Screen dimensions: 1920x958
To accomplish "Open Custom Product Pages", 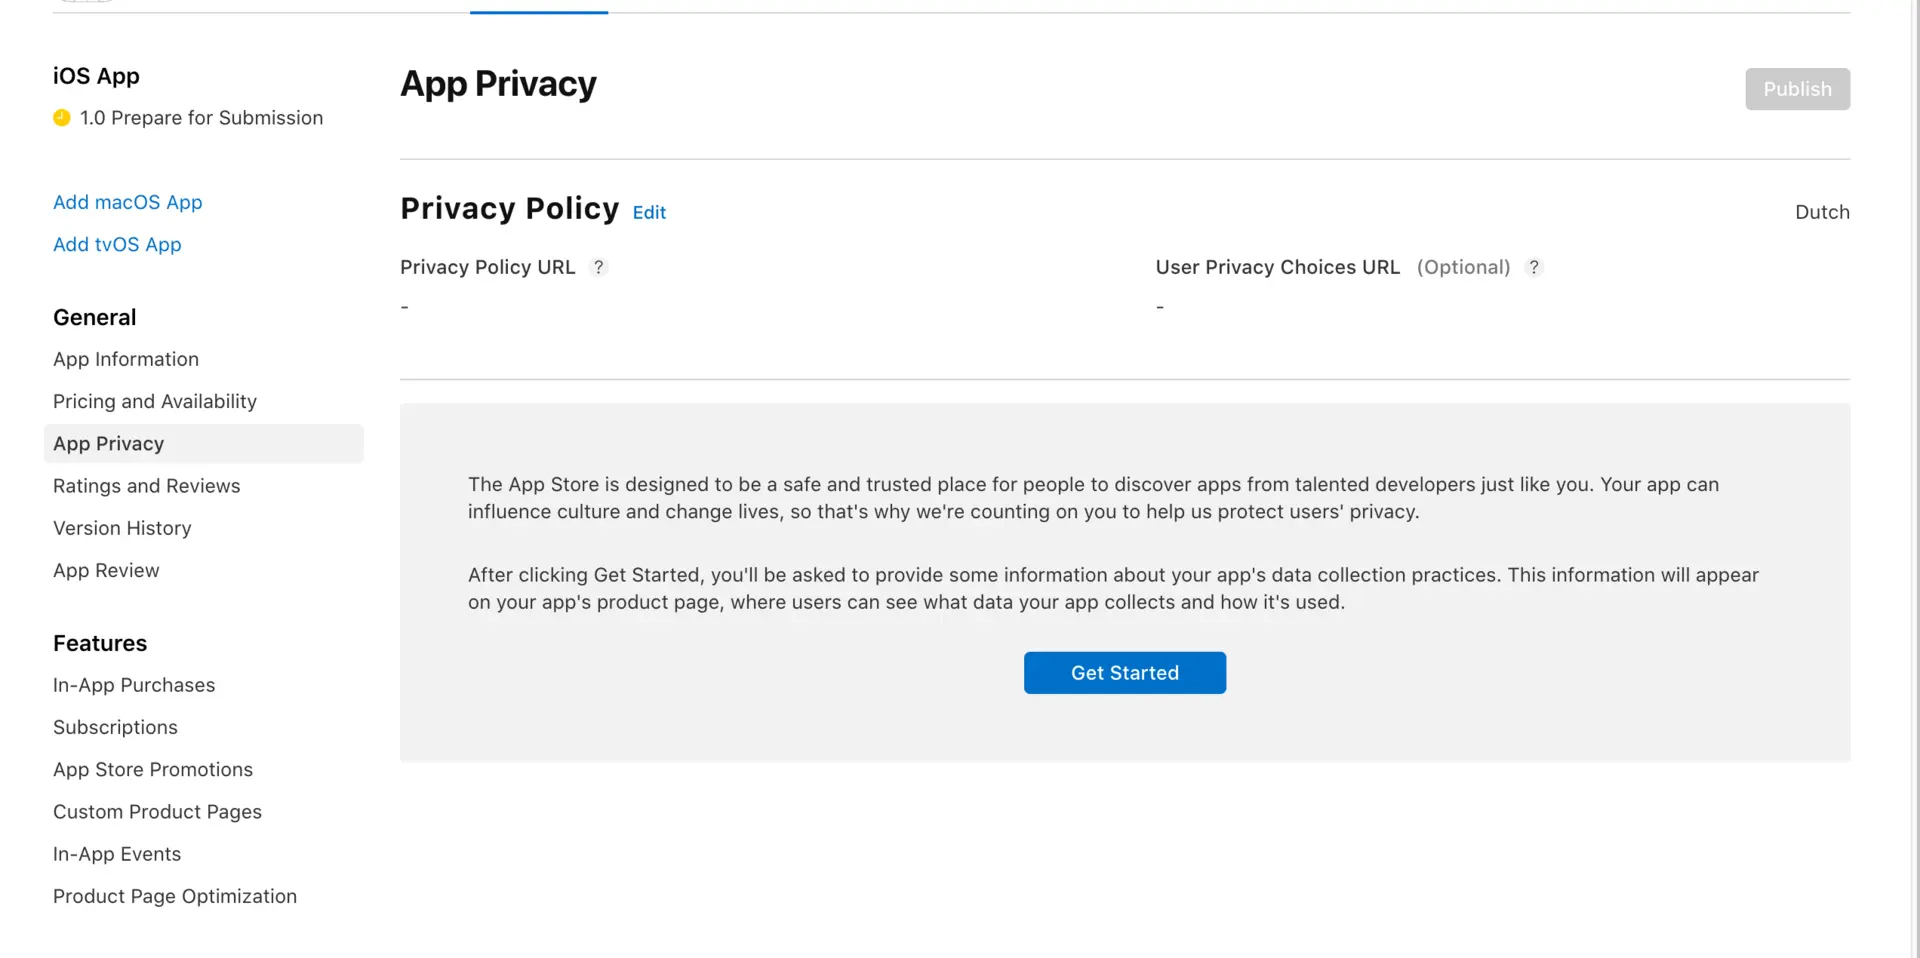I will point(157,812).
